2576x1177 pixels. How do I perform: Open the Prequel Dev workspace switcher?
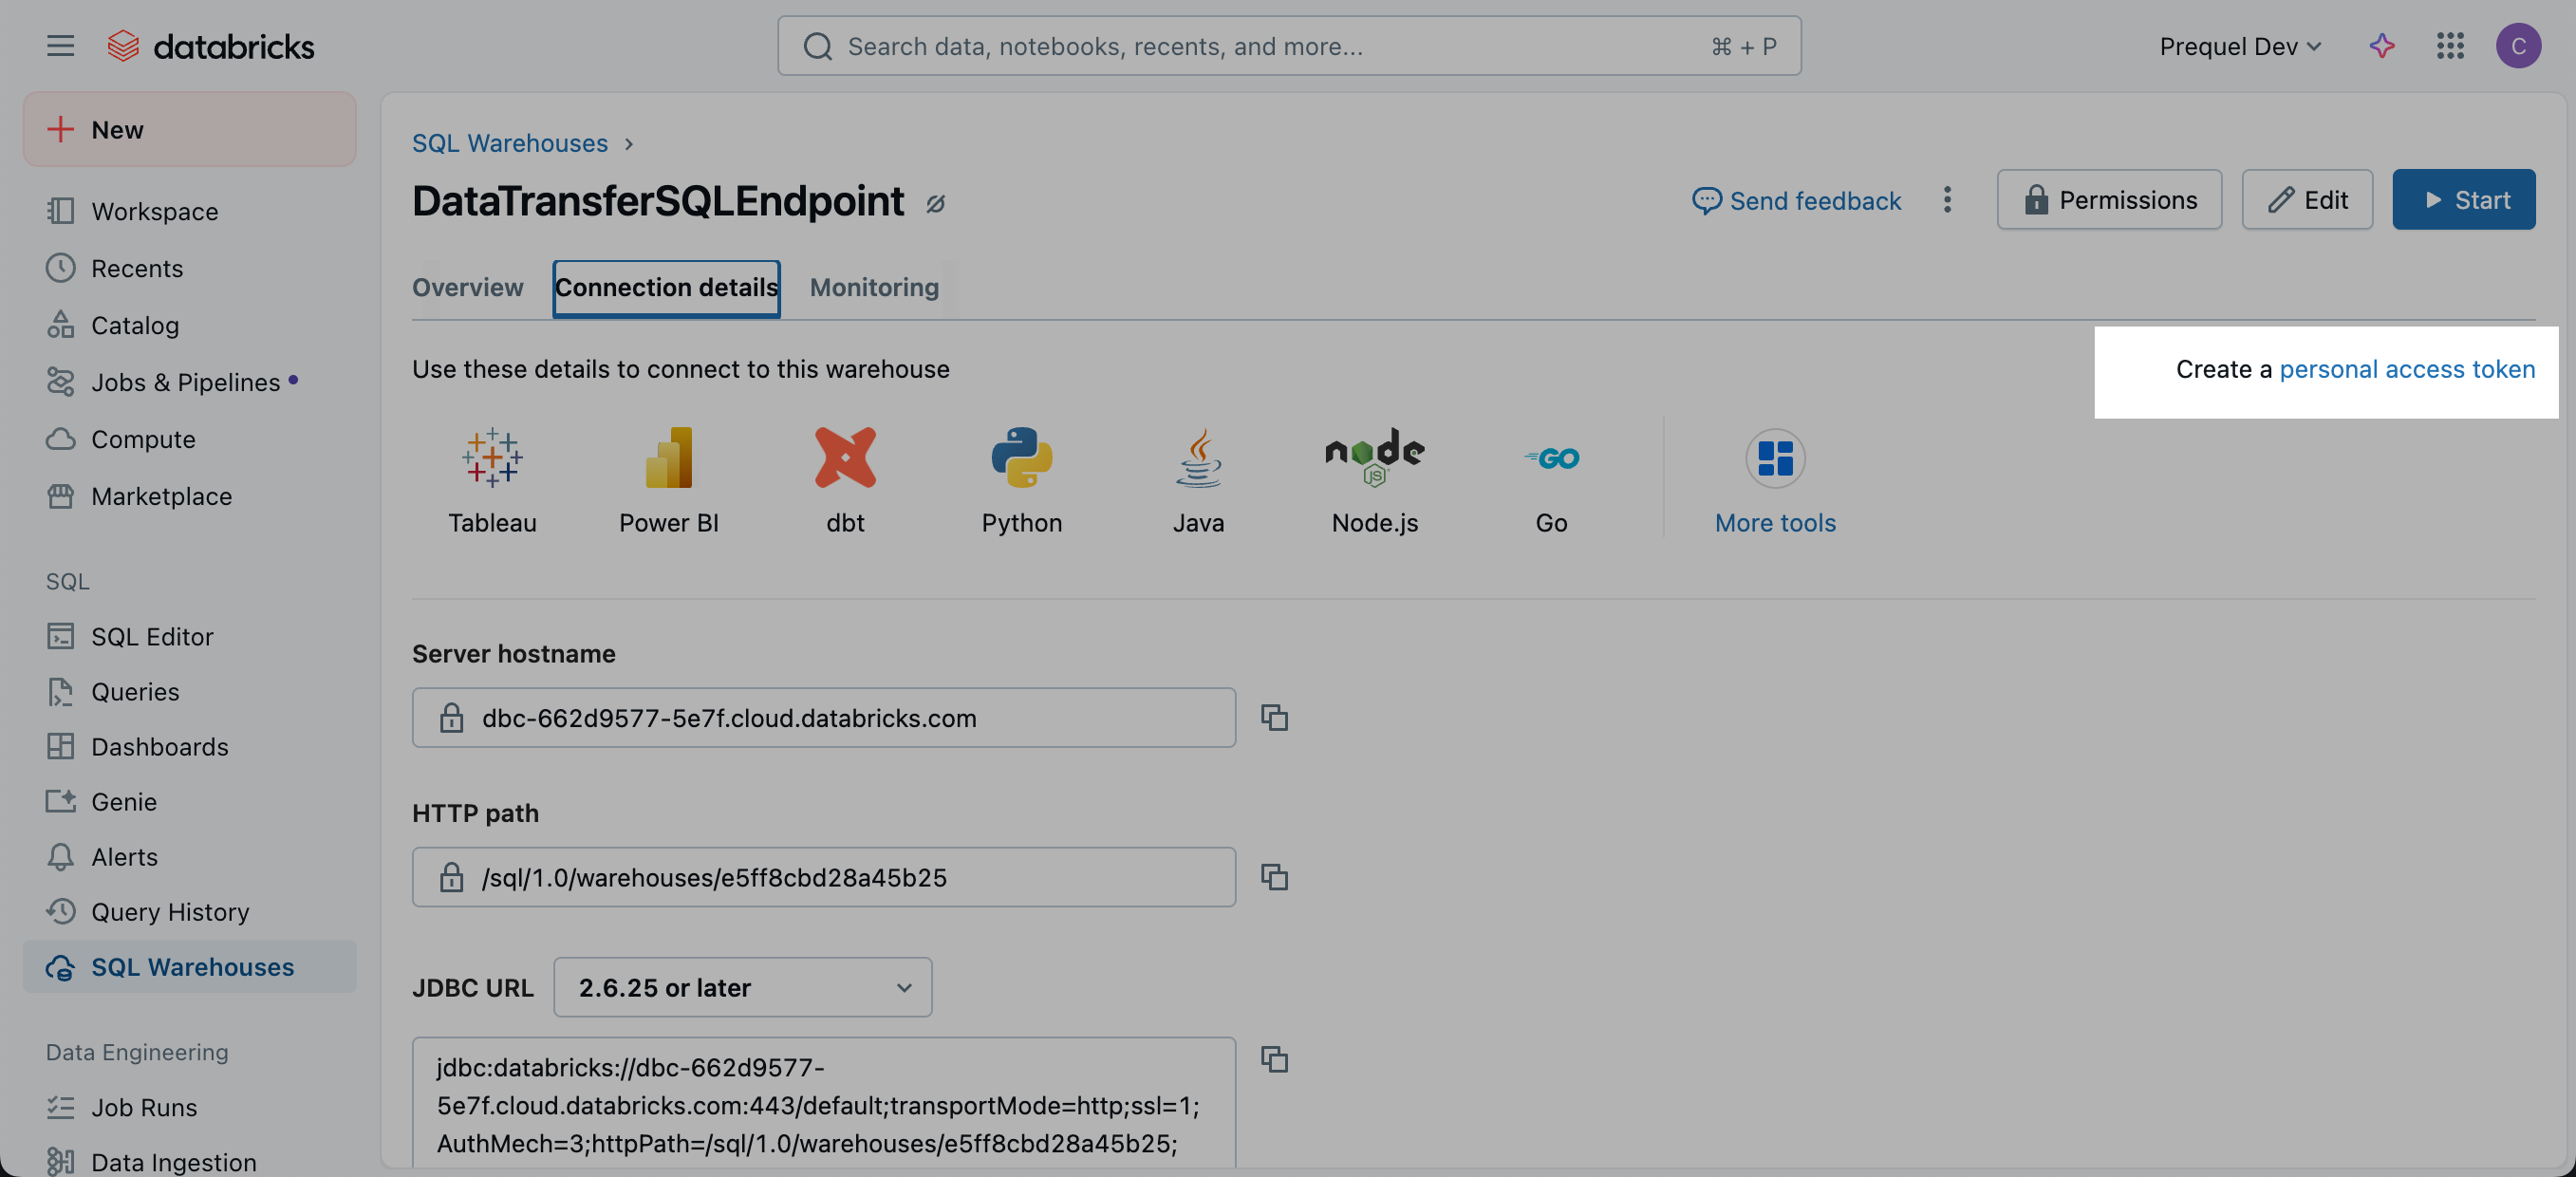click(2240, 46)
